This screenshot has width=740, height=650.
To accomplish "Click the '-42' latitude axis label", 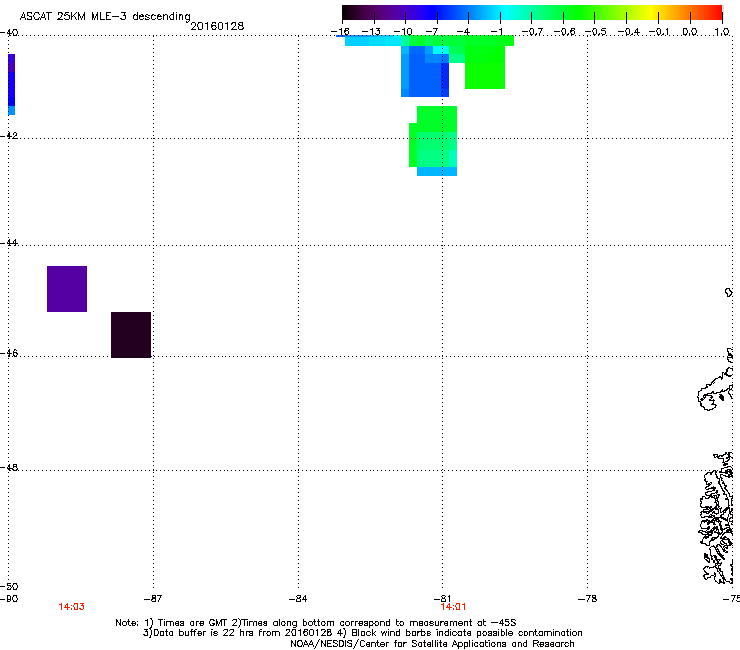I will click(x=9, y=135).
